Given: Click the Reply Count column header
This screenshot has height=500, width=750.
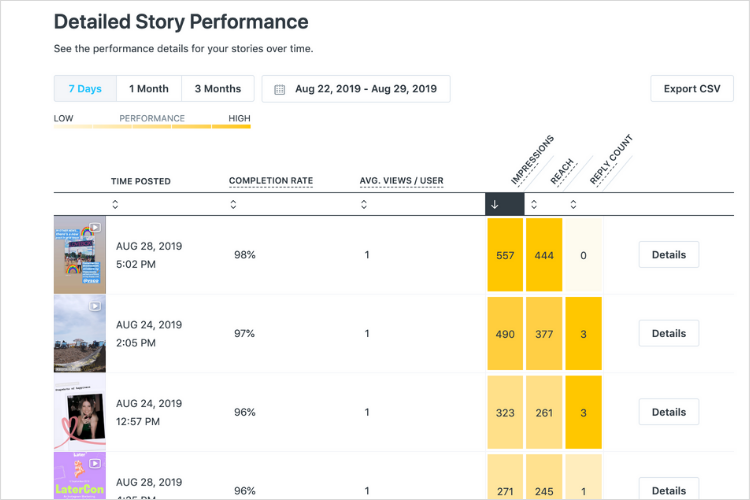Looking at the screenshot, I should (x=611, y=160).
